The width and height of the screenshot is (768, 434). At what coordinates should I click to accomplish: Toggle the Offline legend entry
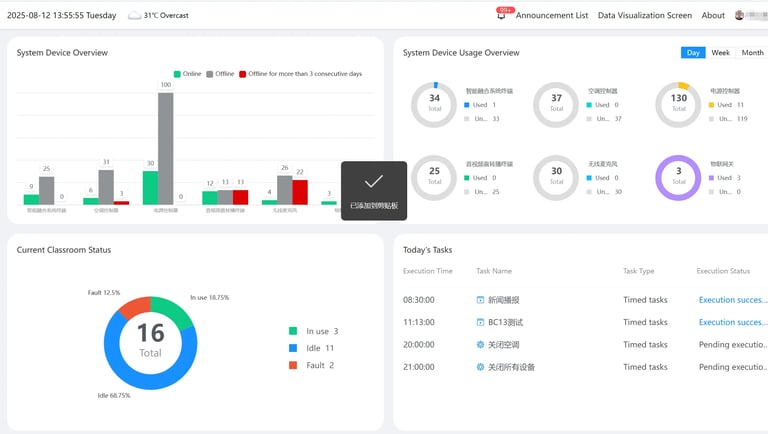click(220, 74)
